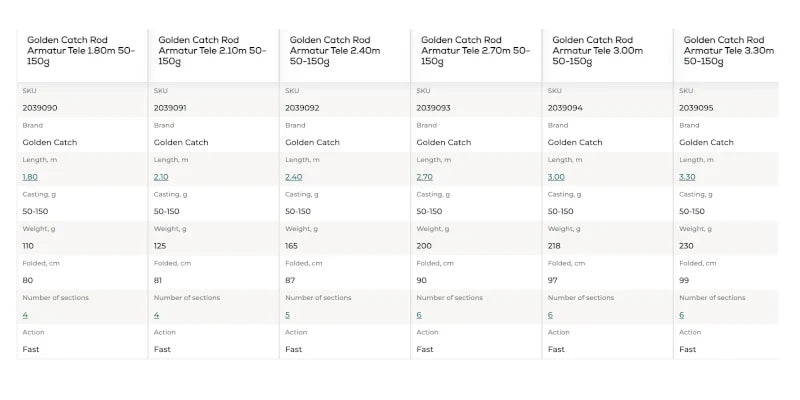Viewport: 800px width, 400px height.
Task: Open the 3.00 length link
Action: tap(556, 177)
